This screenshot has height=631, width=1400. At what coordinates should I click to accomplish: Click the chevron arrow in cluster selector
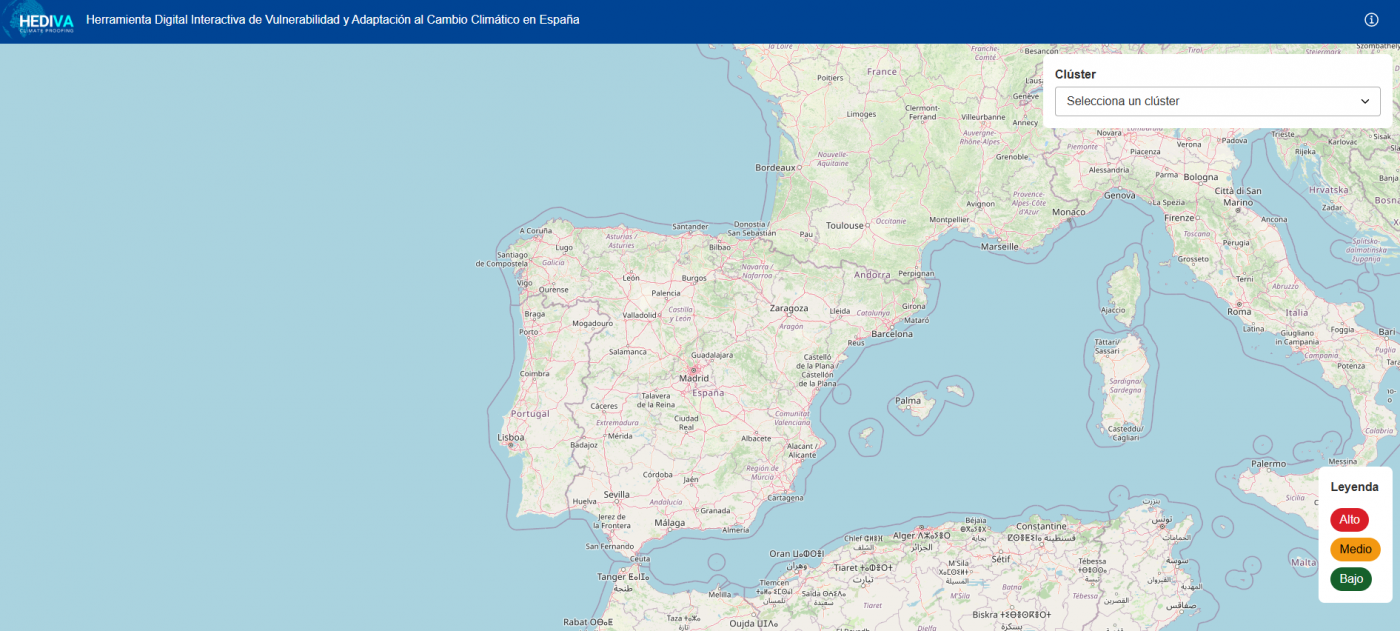pos(1364,101)
